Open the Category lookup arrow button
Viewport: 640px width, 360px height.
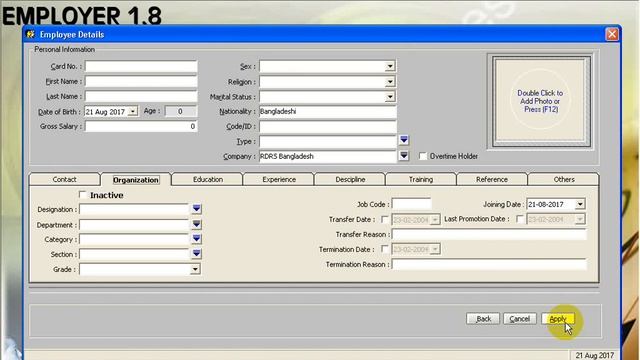[x=196, y=239]
